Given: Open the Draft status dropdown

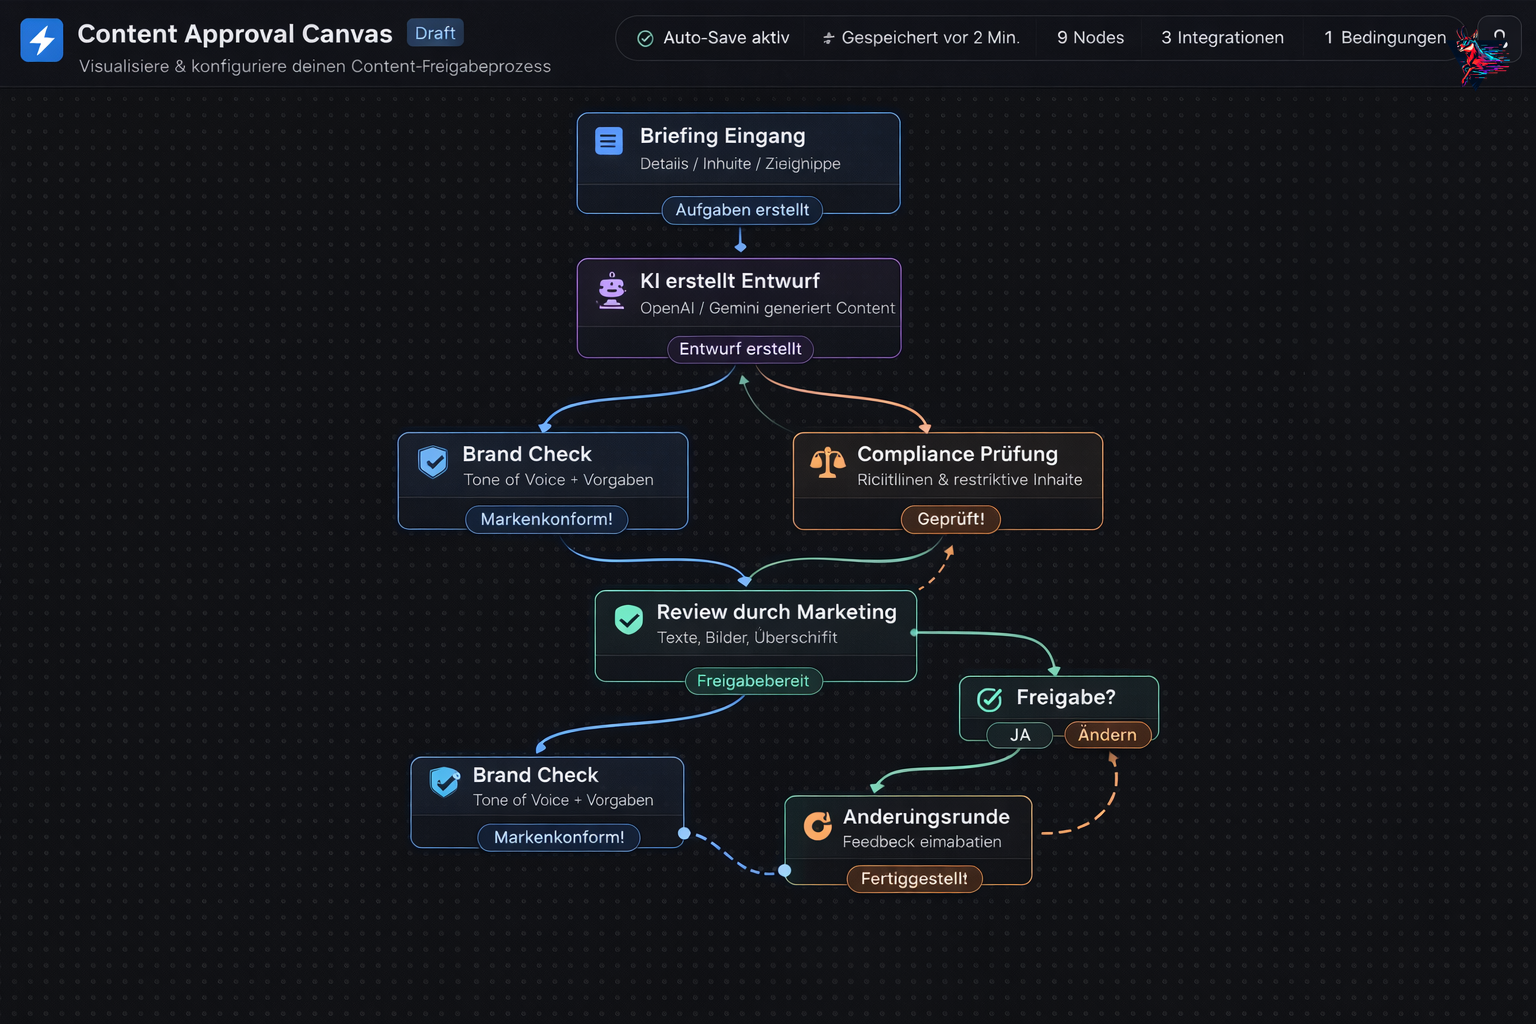Looking at the screenshot, I should (434, 32).
